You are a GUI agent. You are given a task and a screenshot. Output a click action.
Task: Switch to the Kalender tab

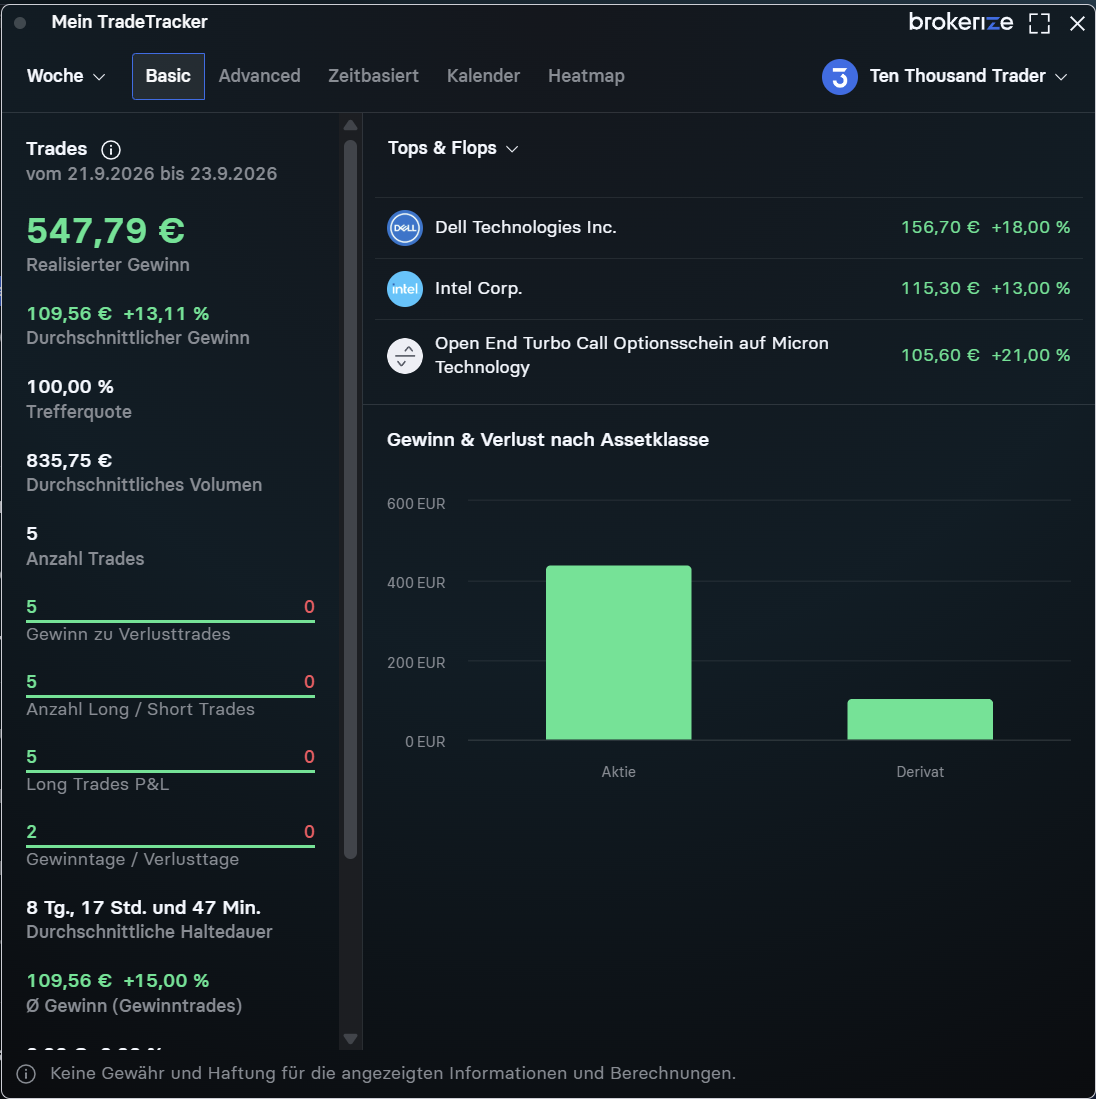tap(484, 76)
